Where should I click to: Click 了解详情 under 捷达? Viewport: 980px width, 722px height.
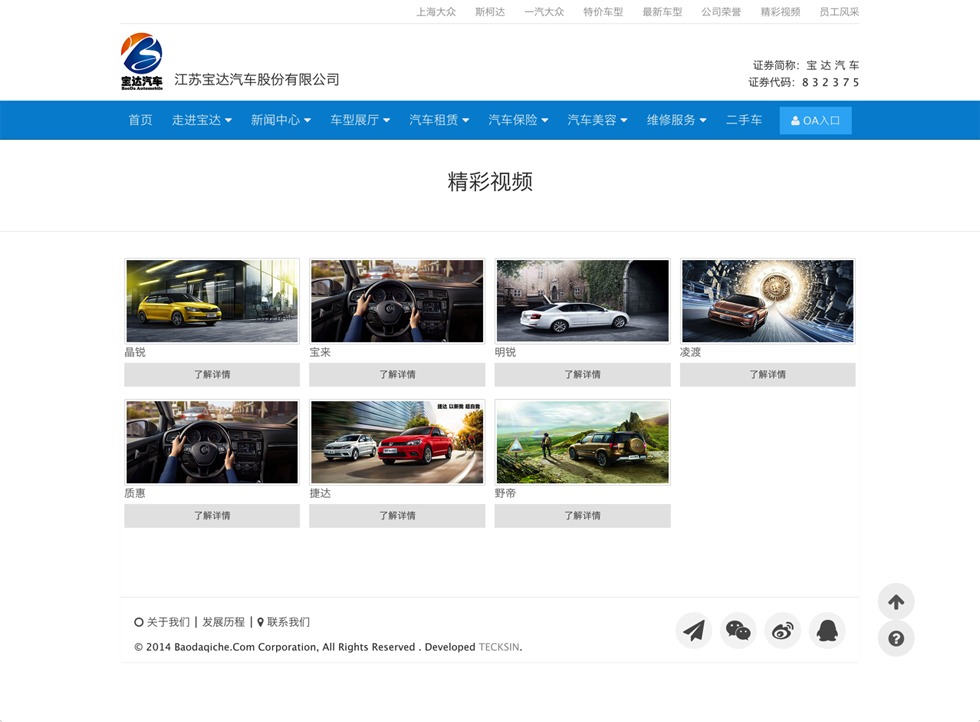(x=397, y=516)
